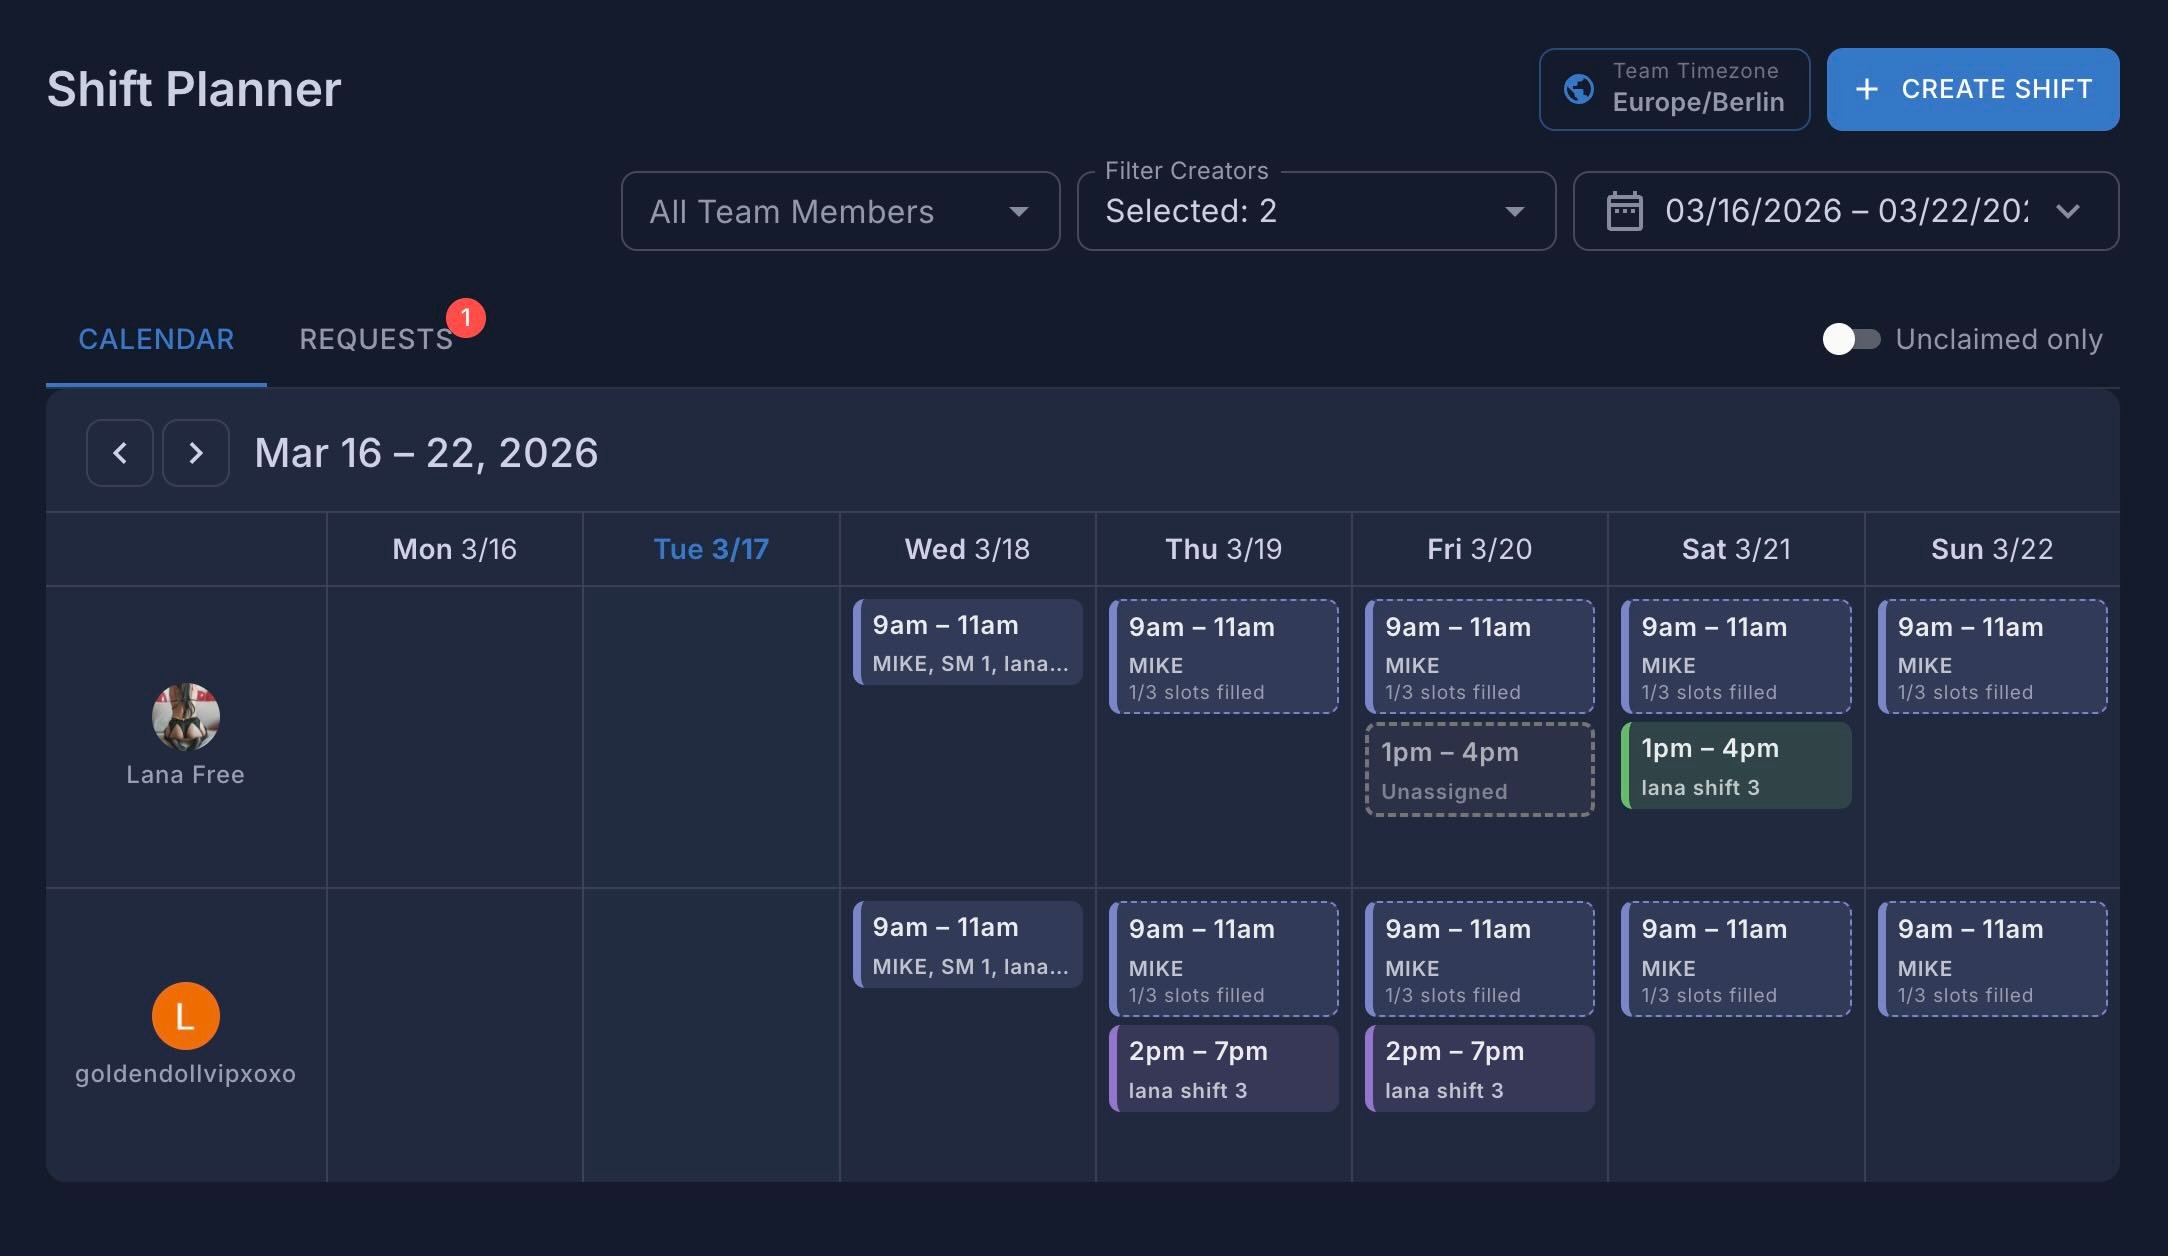Expand date range picker chevron
The height and width of the screenshot is (1256, 2168).
pos(2068,211)
